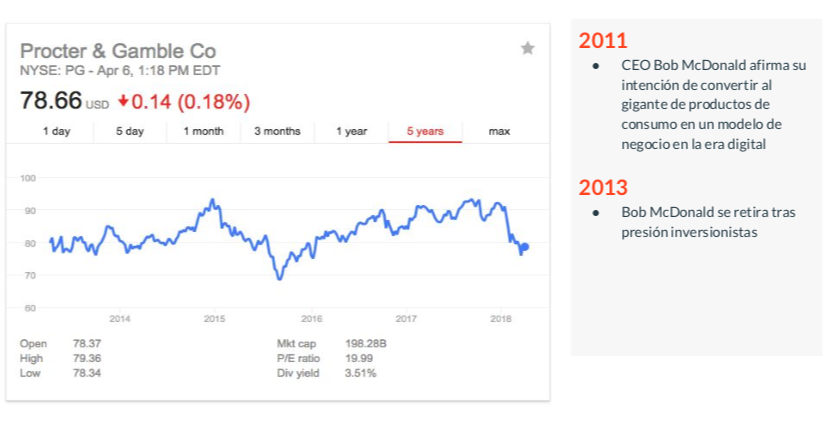The height and width of the screenshot is (427, 840).
Task: Click the 2015 year axis label
Action: [214, 319]
